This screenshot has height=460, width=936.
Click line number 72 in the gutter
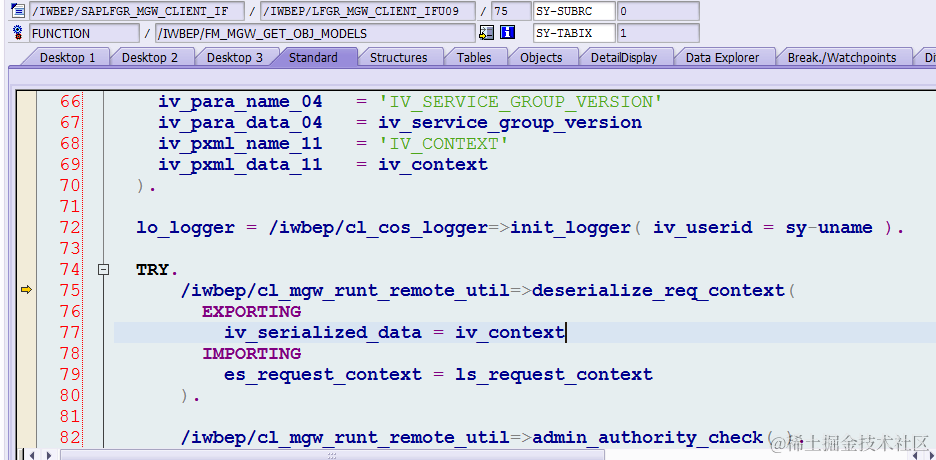[x=70, y=227]
